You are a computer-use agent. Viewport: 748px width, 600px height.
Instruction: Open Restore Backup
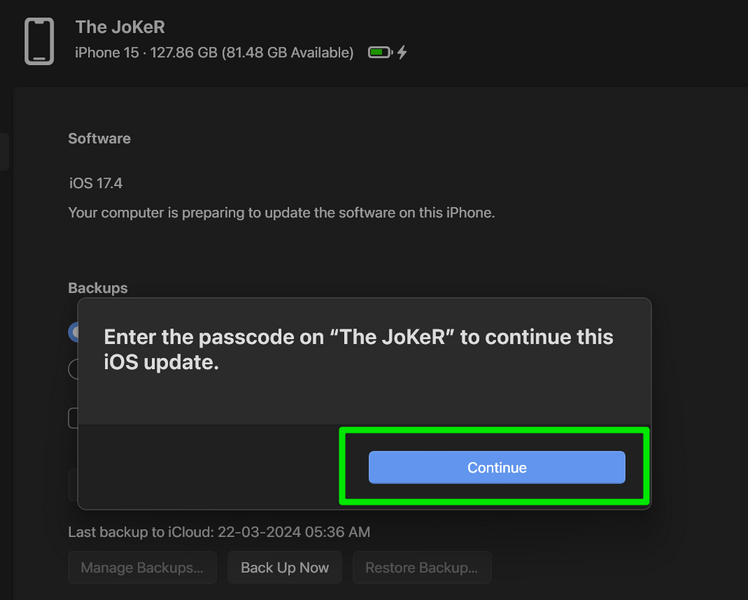click(x=422, y=568)
